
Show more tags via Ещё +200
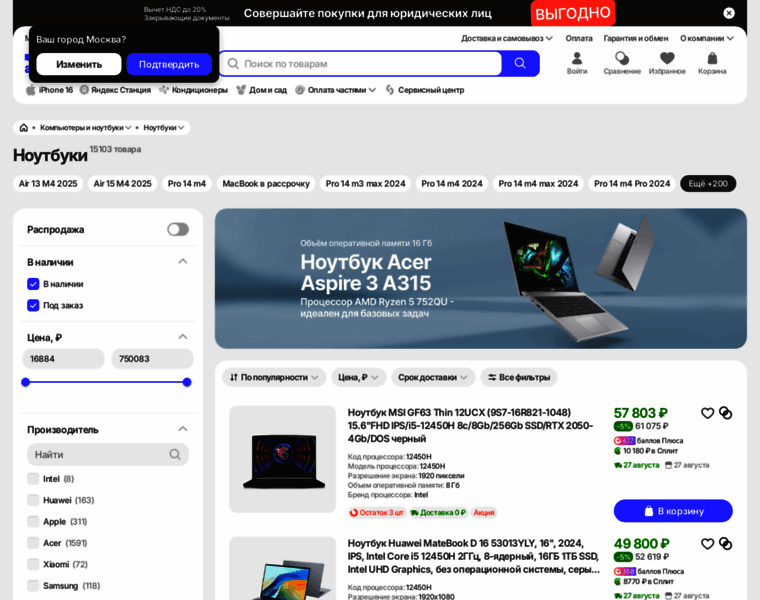click(x=708, y=184)
